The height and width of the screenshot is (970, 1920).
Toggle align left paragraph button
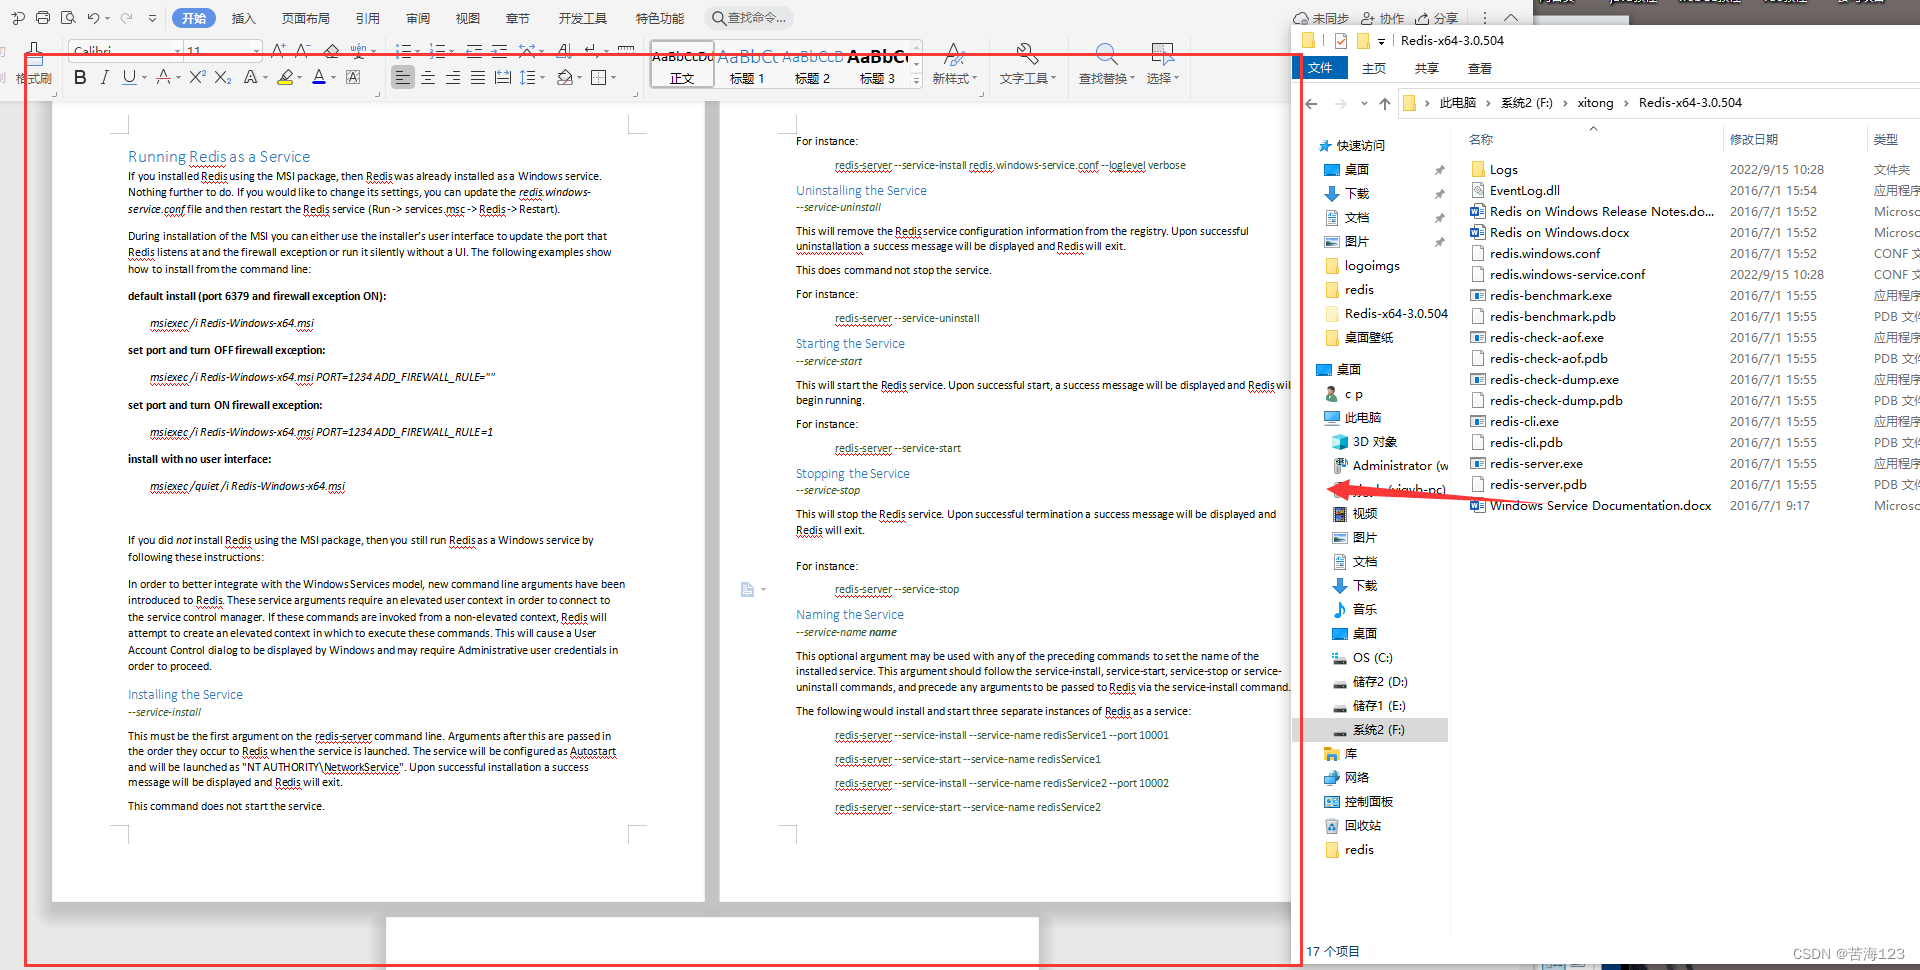[402, 77]
